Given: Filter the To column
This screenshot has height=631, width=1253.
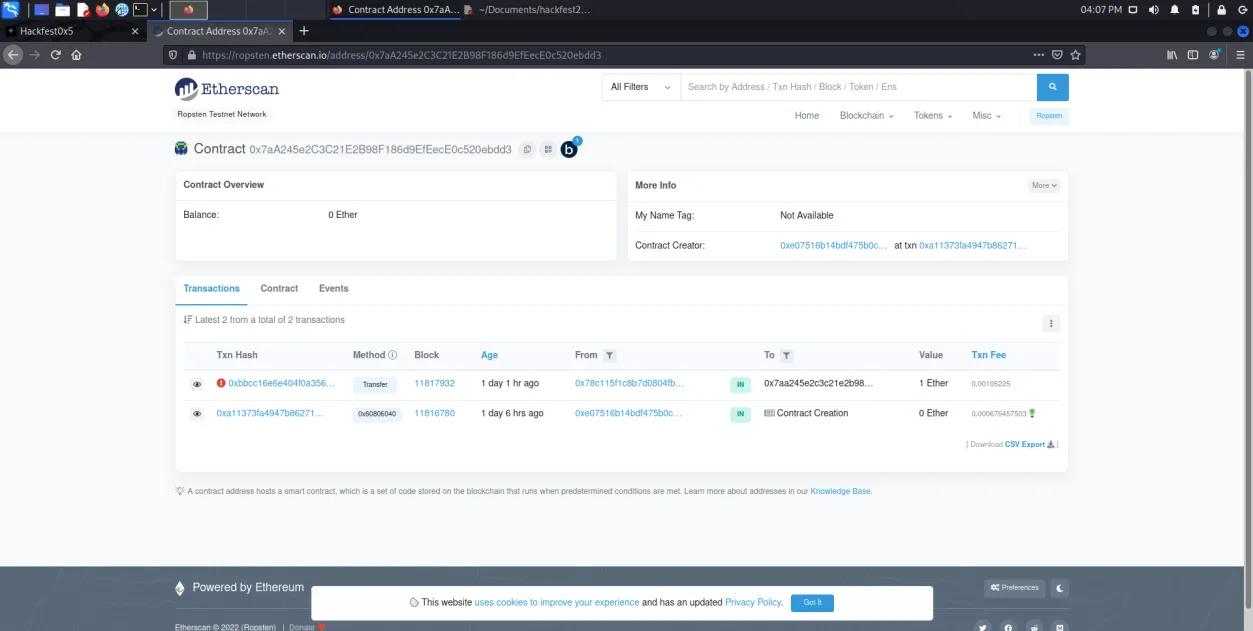Looking at the screenshot, I should 786,355.
